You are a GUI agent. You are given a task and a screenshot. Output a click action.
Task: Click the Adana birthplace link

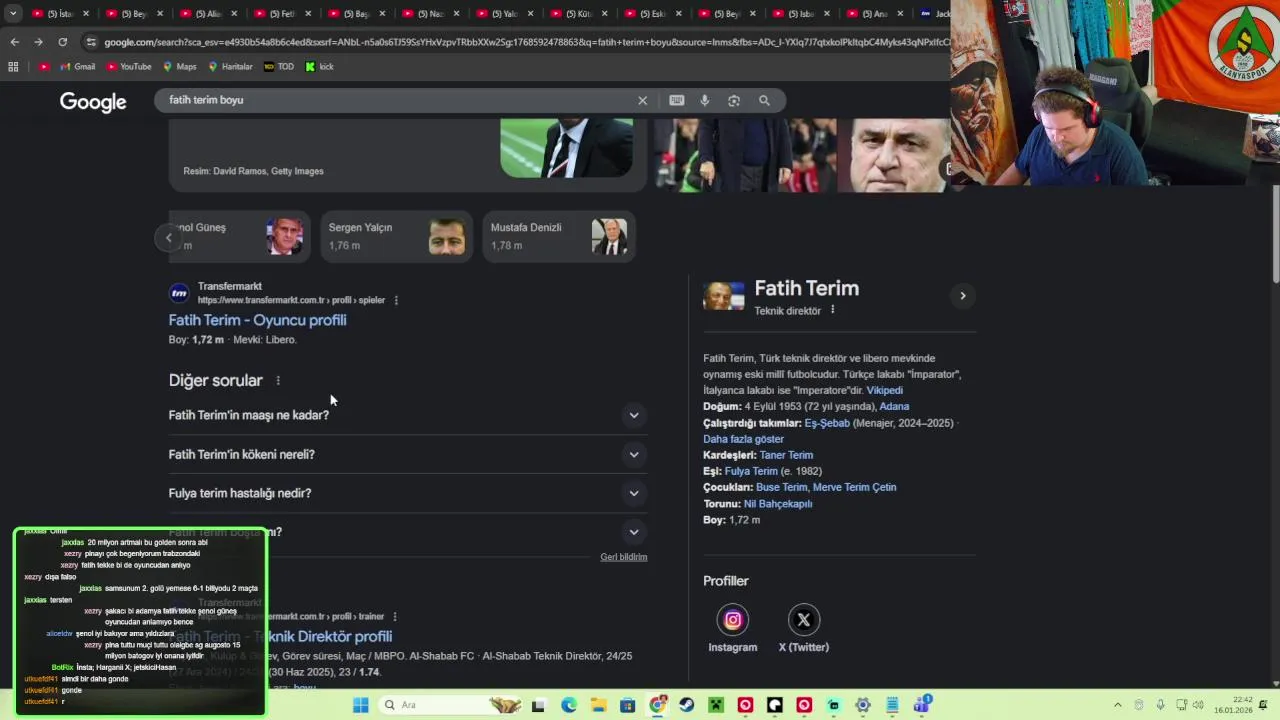894,407
